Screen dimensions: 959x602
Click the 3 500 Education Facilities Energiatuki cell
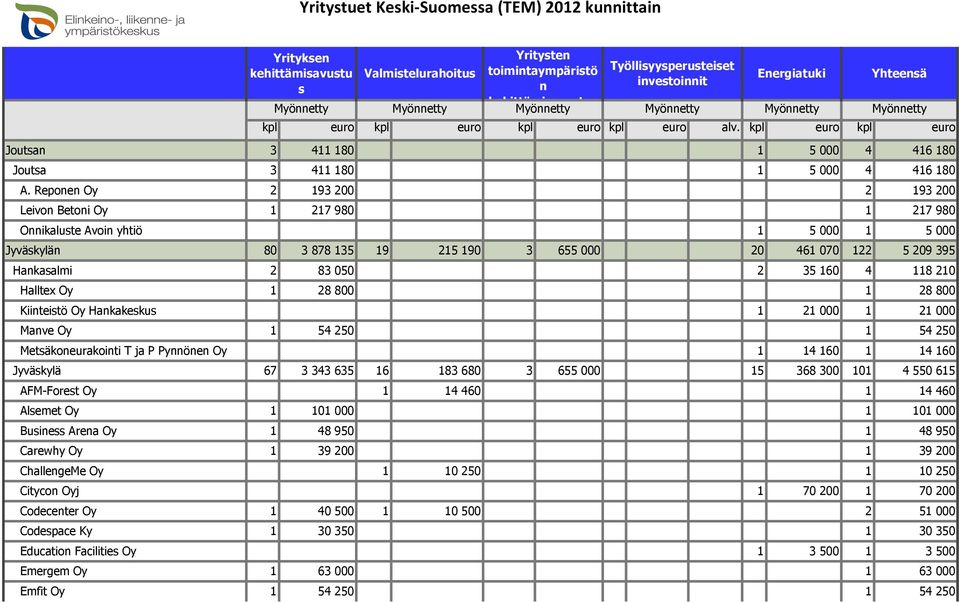(x=804, y=551)
